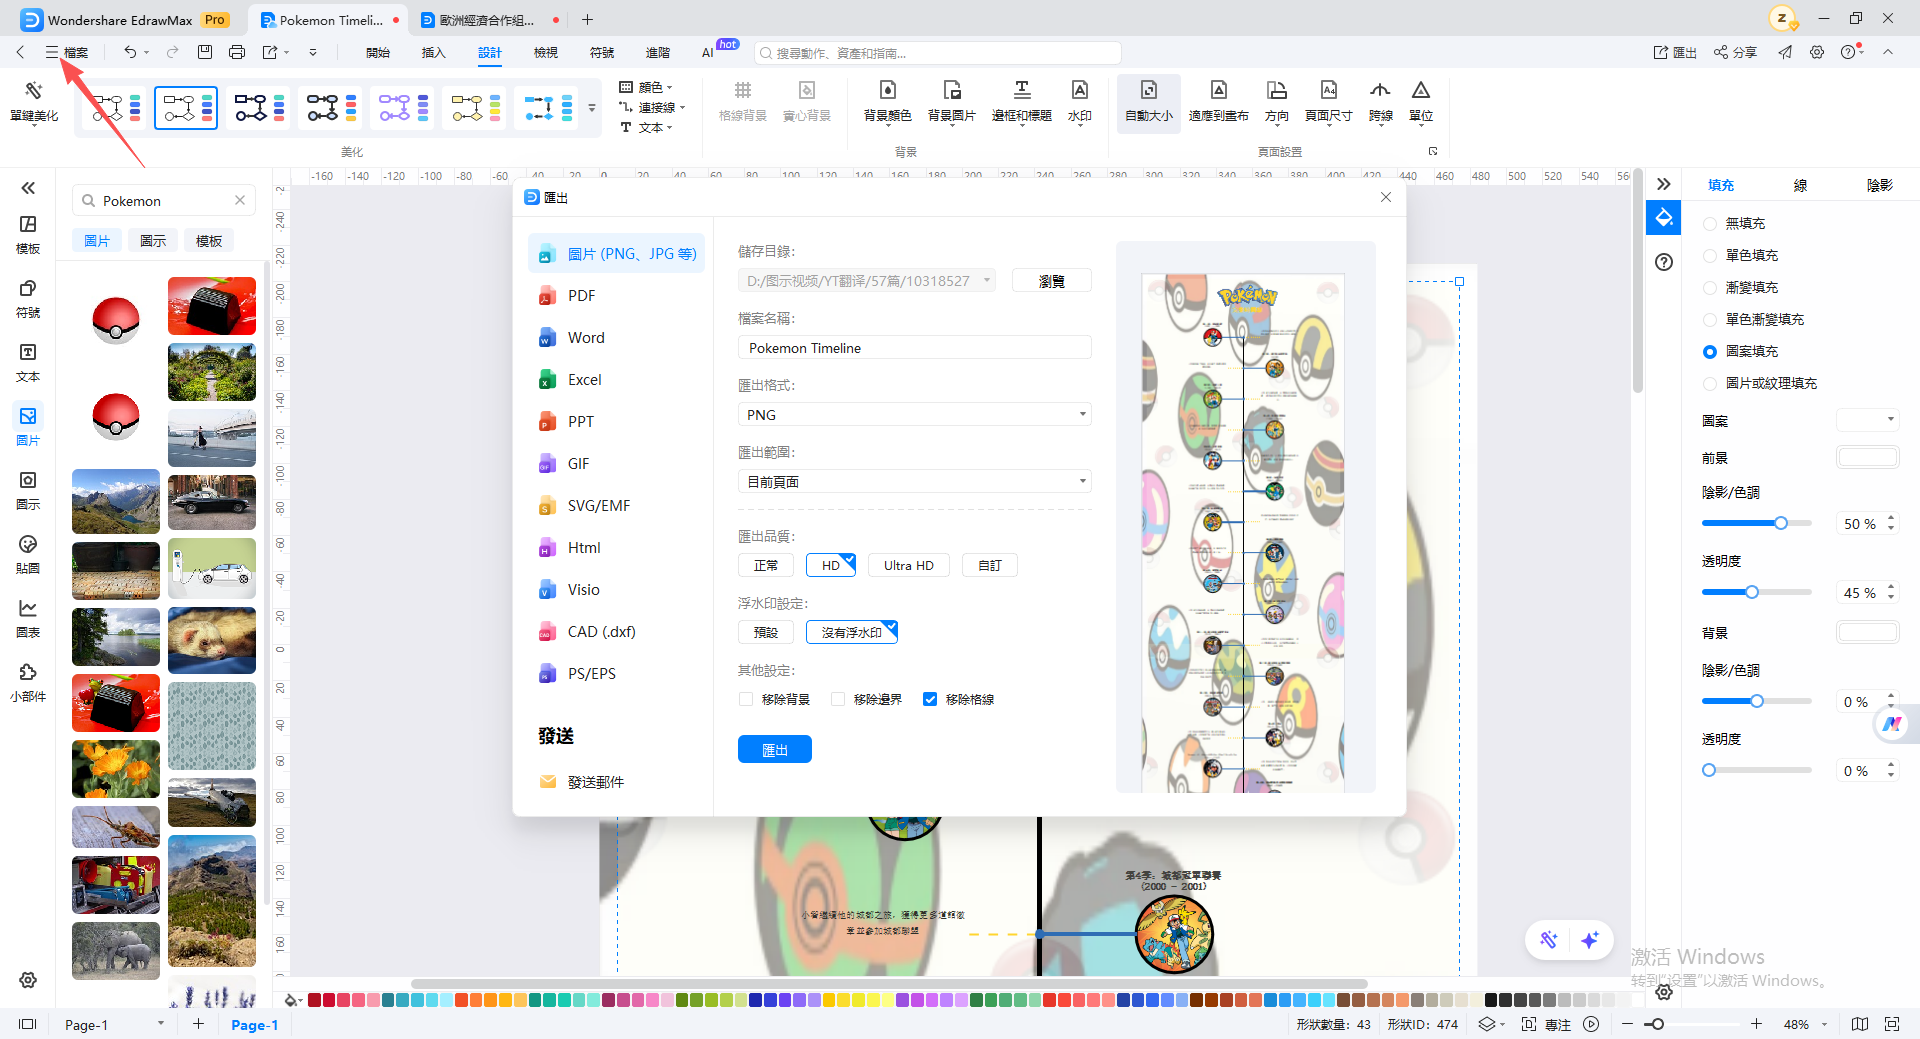The image size is (1920, 1039).
Task: Uncheck the 移除格線 remove gridlines checkbox
Action: 930,699
